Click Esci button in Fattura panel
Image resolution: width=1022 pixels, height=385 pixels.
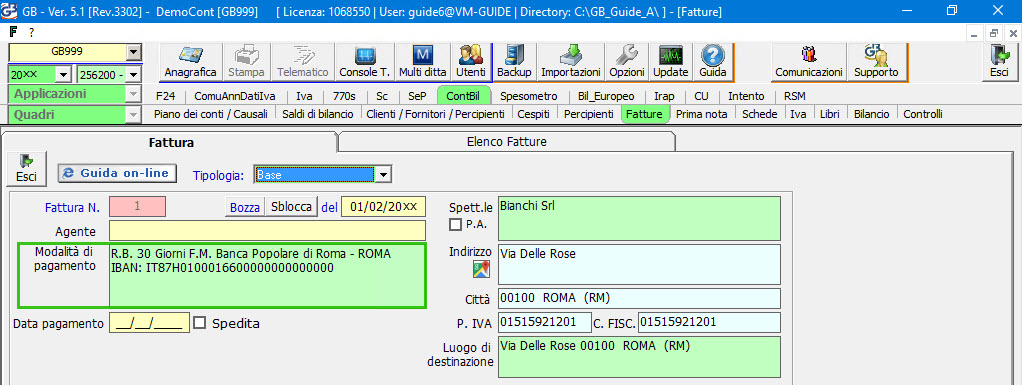pos(27,168)
